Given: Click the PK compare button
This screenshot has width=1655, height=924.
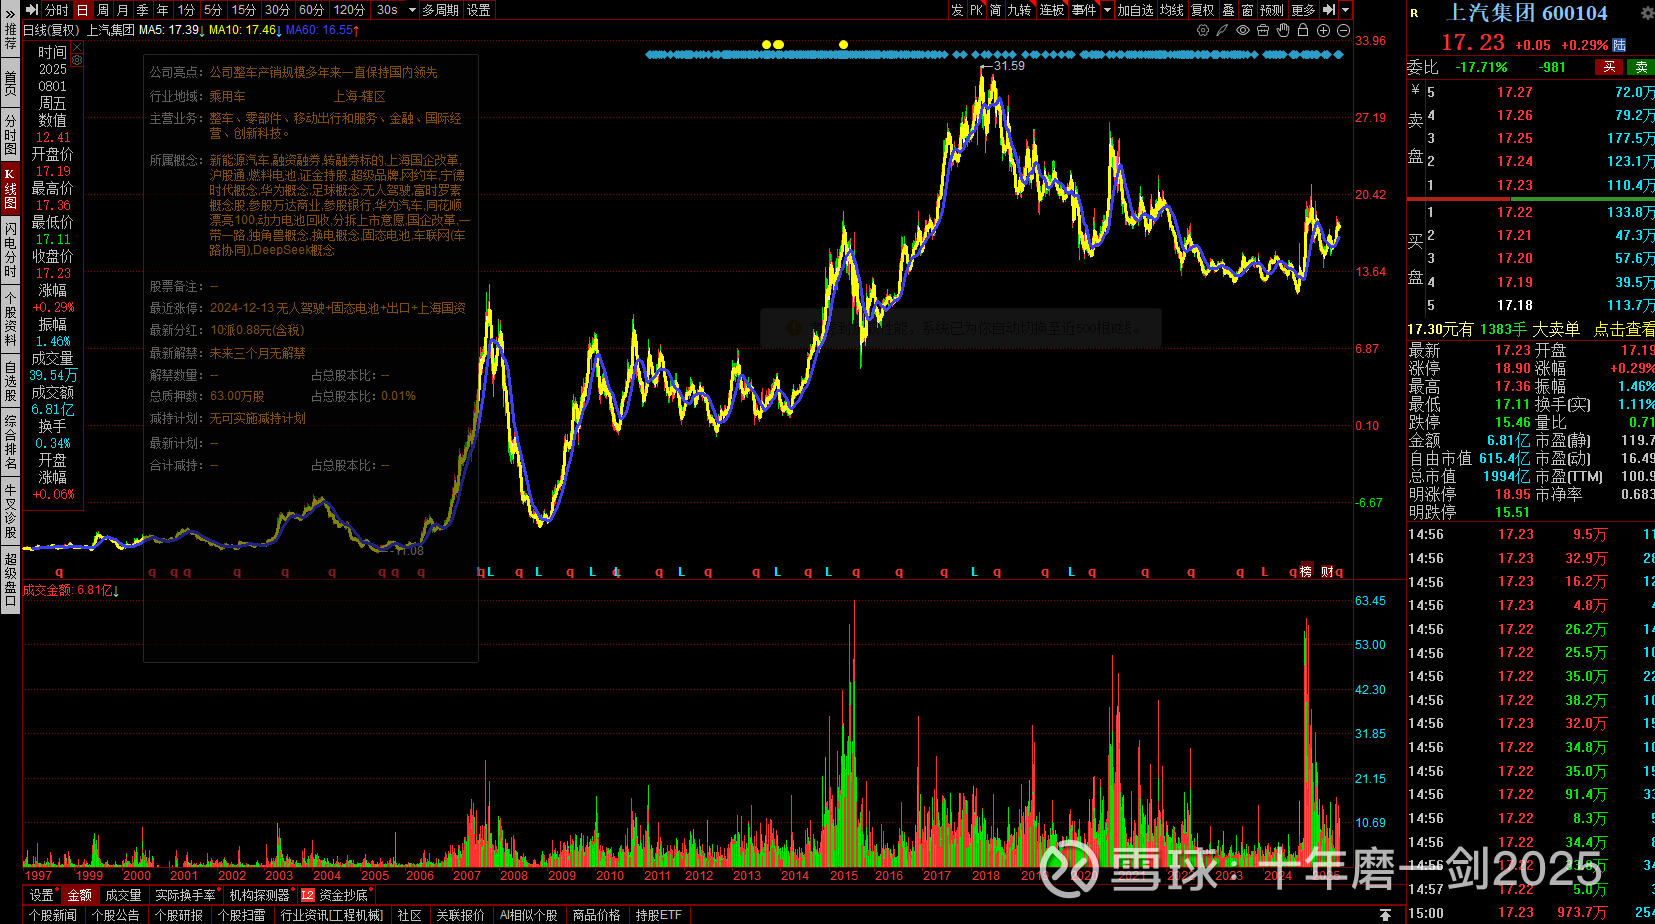Looking at the screenshot, I should (977, 10).
